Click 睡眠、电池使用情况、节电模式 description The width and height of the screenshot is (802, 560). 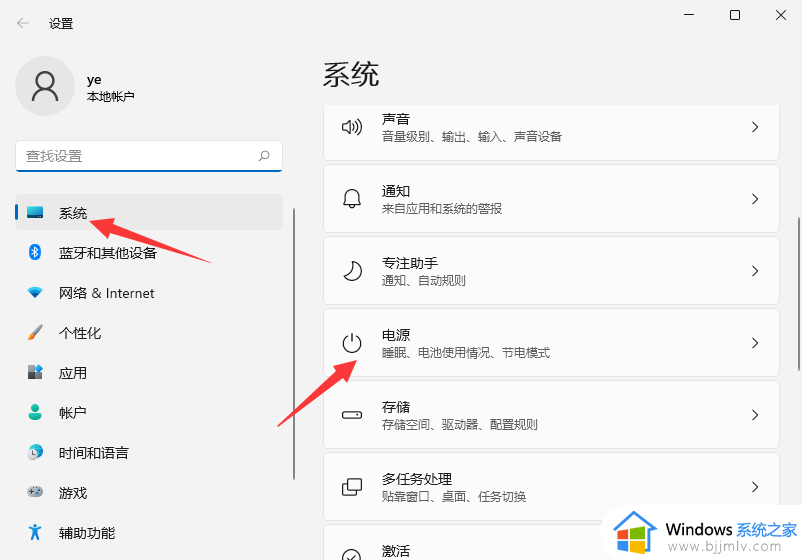click(466, 352)
